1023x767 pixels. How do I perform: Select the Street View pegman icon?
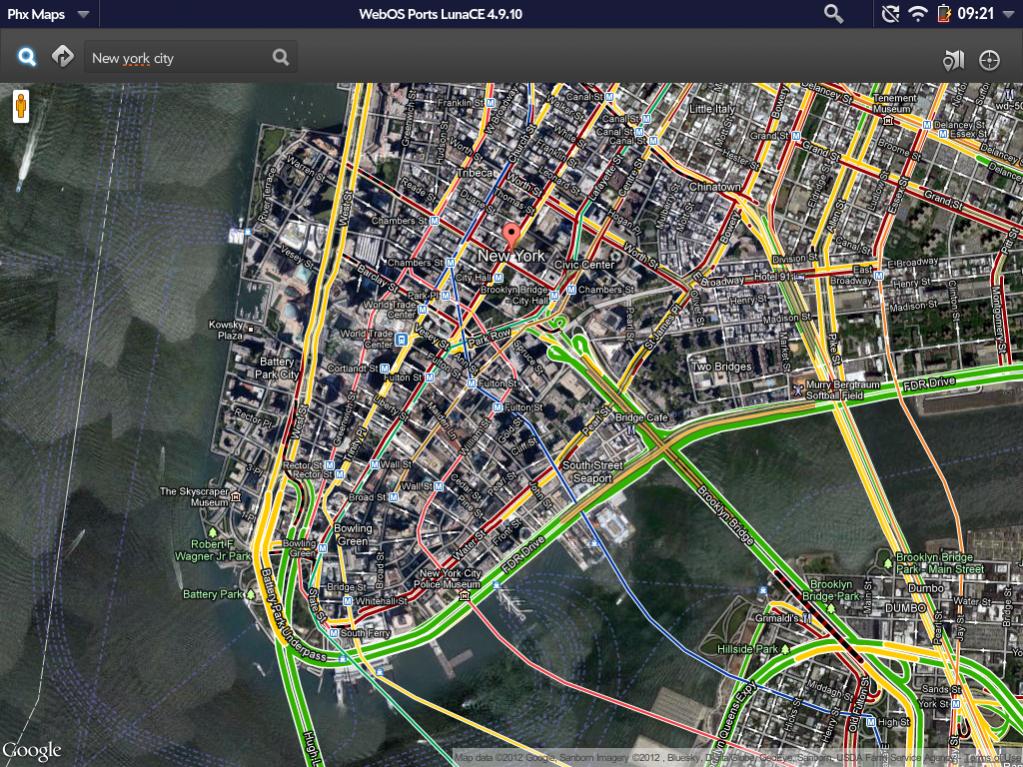(20, 105)
